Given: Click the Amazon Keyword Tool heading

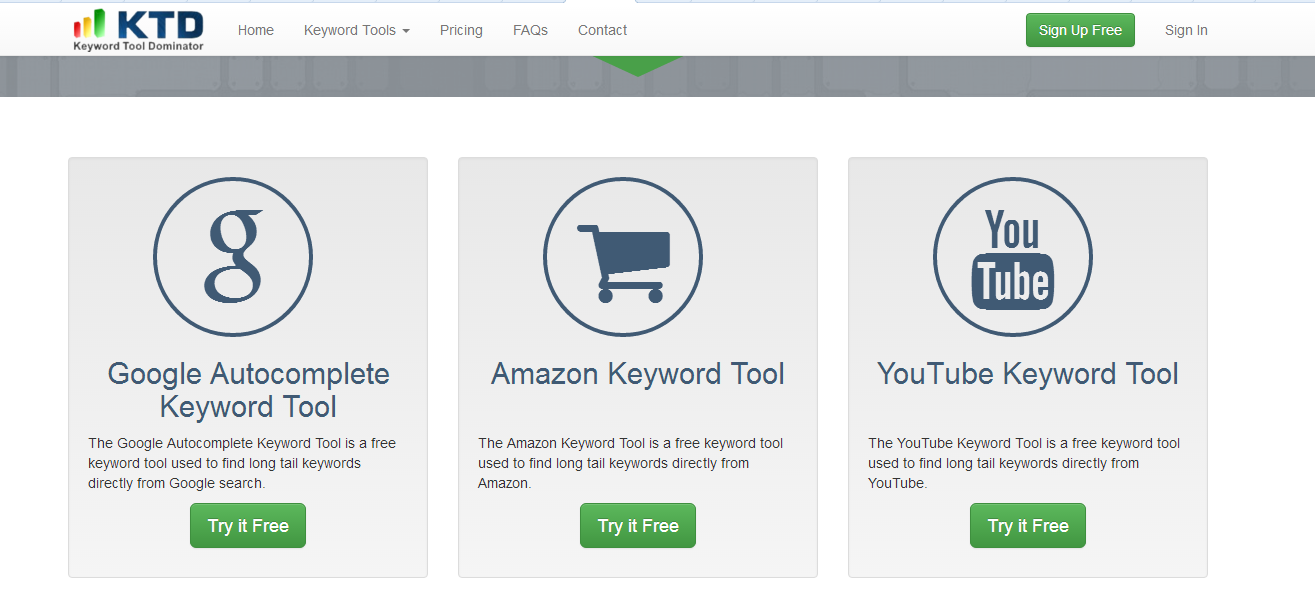Looking at the screenshot, I should click(638, 374).
